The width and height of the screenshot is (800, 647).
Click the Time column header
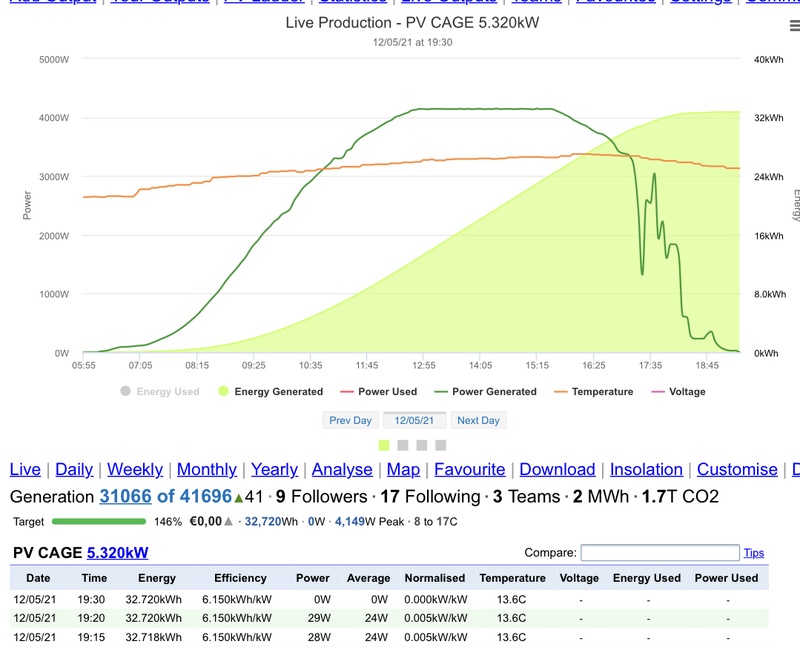tap(94, 578)
